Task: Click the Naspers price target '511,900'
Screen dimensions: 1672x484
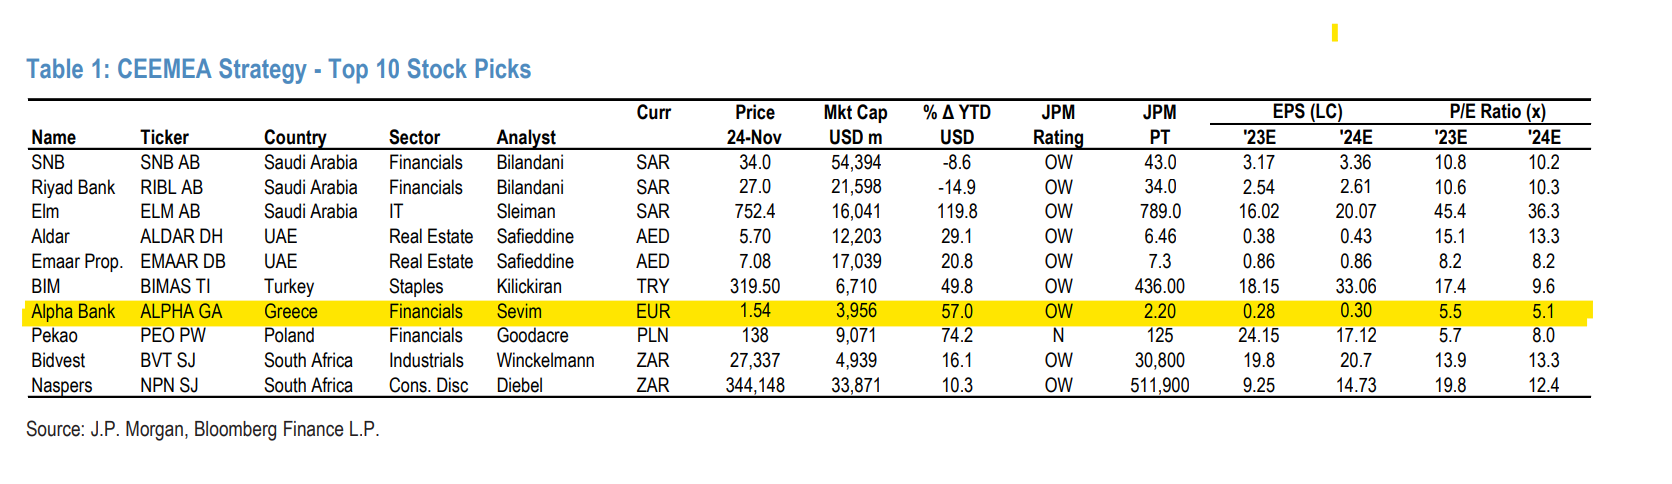Action: click(1159, 385)
